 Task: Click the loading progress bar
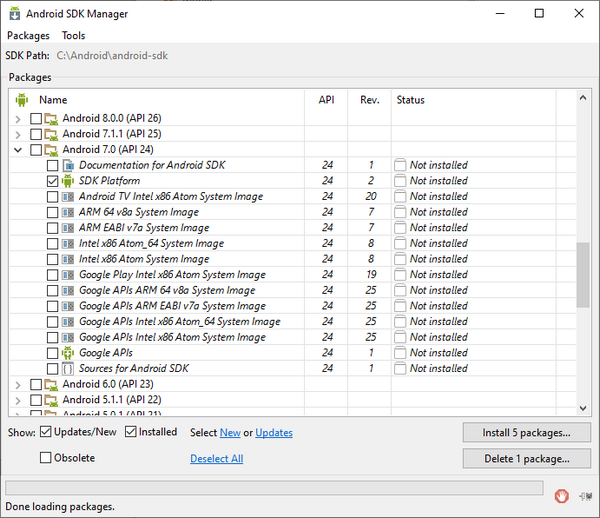pos(274,488)
